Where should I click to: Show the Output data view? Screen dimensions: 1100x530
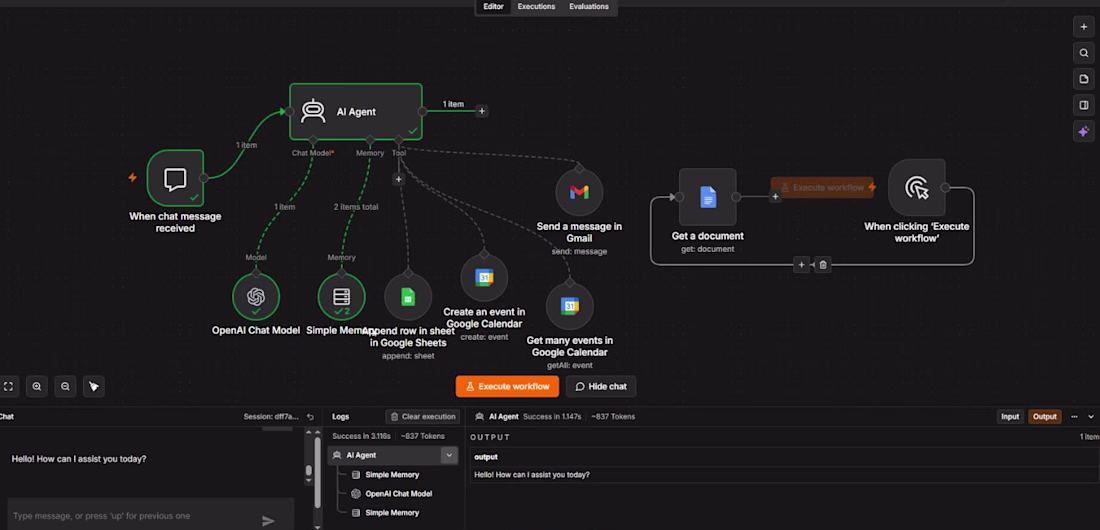tap(1045, 416)
